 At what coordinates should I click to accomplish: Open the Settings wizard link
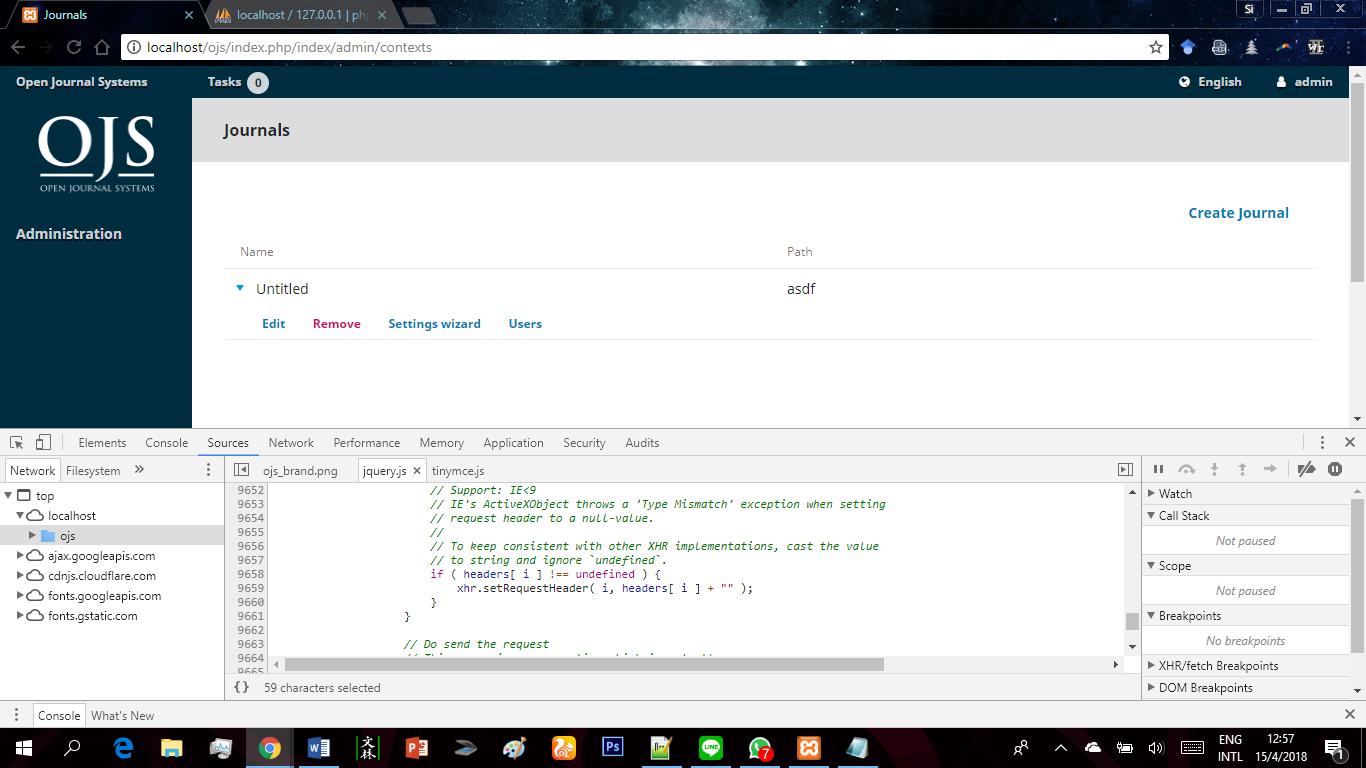[434, 323]
